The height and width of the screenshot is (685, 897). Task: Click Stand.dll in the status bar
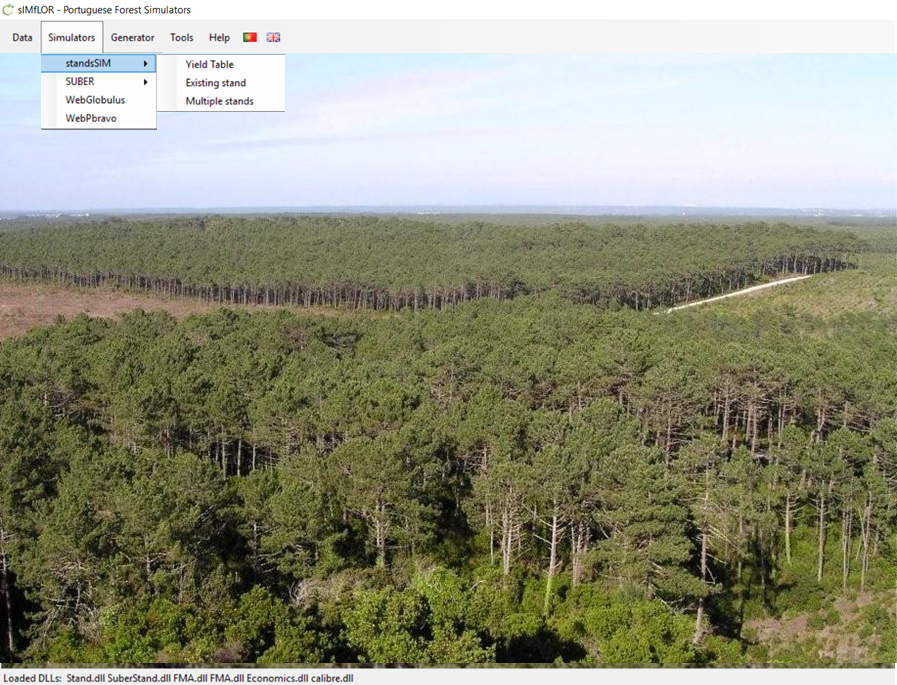pos(86,679)
